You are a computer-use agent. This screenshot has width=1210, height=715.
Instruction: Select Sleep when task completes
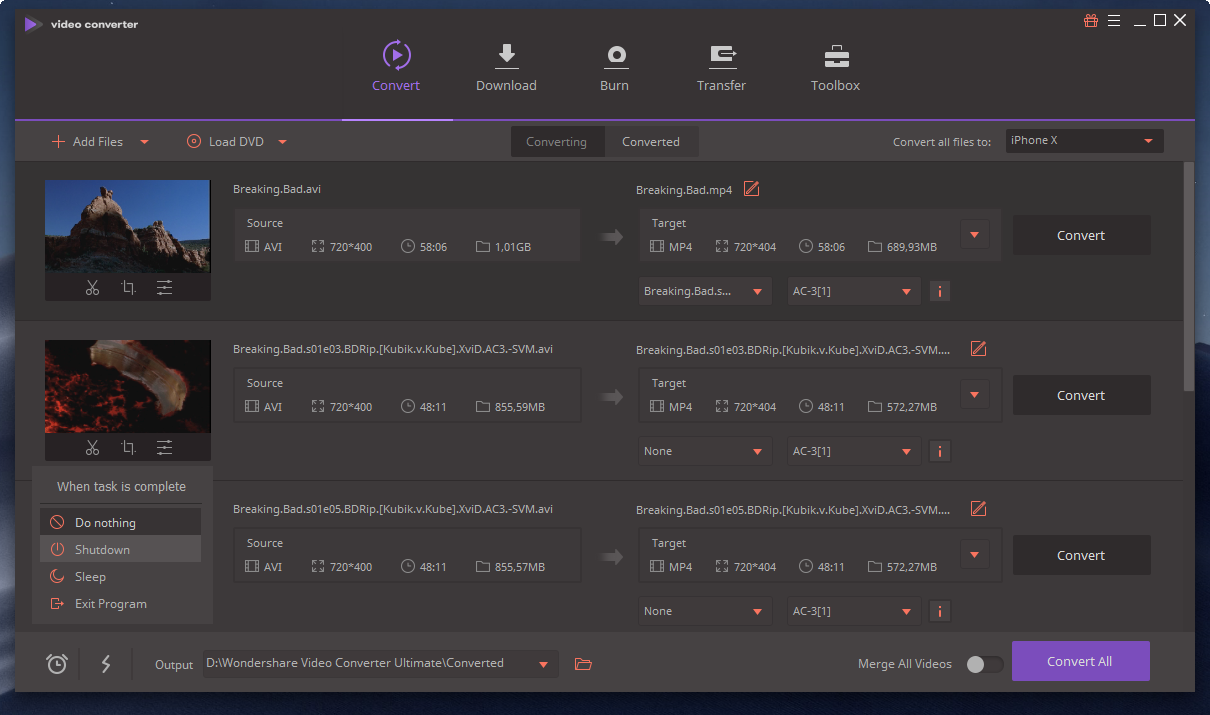point(120,576)
